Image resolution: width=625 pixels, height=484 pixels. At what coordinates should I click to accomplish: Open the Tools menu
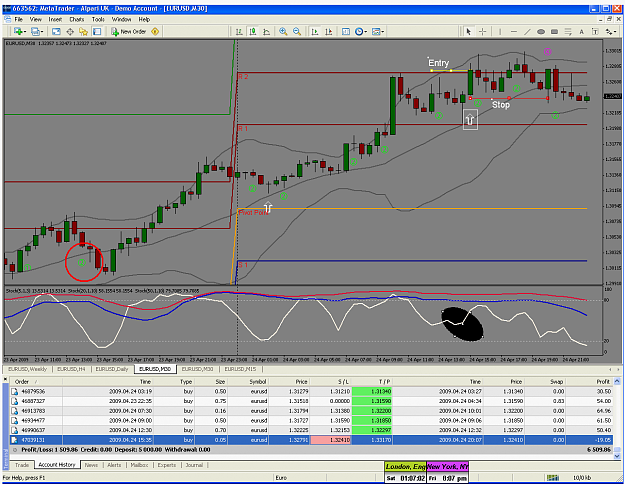pyautogui.click(x=98, y=19)
